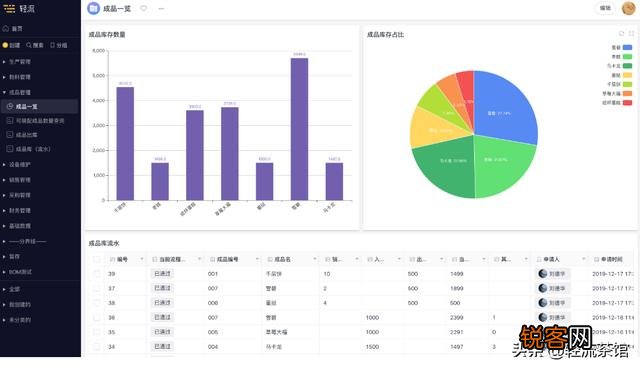Open 可装配成品数量查询 in the sidebar

point(40,121)
